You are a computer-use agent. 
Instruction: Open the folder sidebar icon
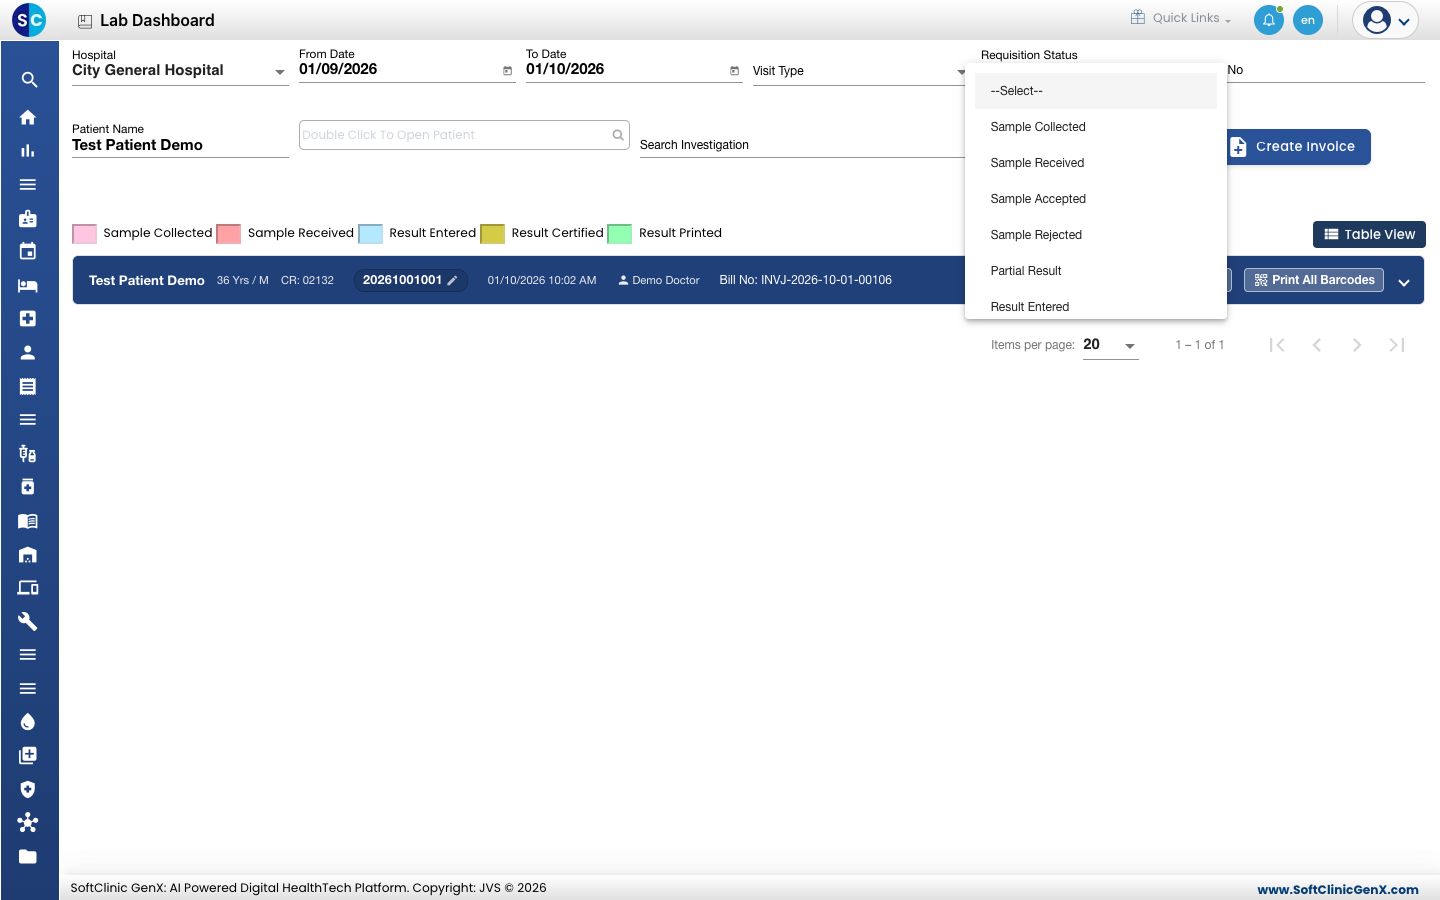point(28,856)
